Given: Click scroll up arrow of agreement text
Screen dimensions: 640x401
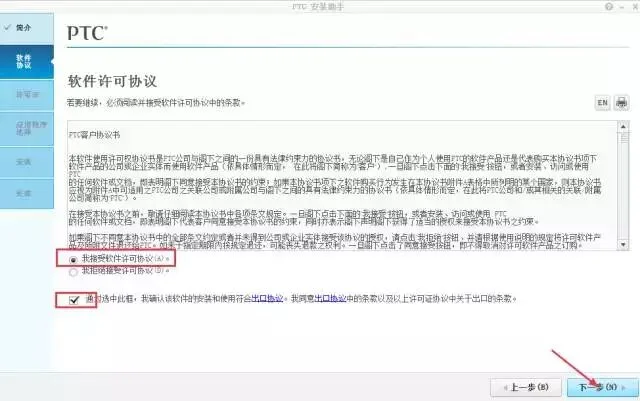Looking at the screenshot, I should point(623,127).
